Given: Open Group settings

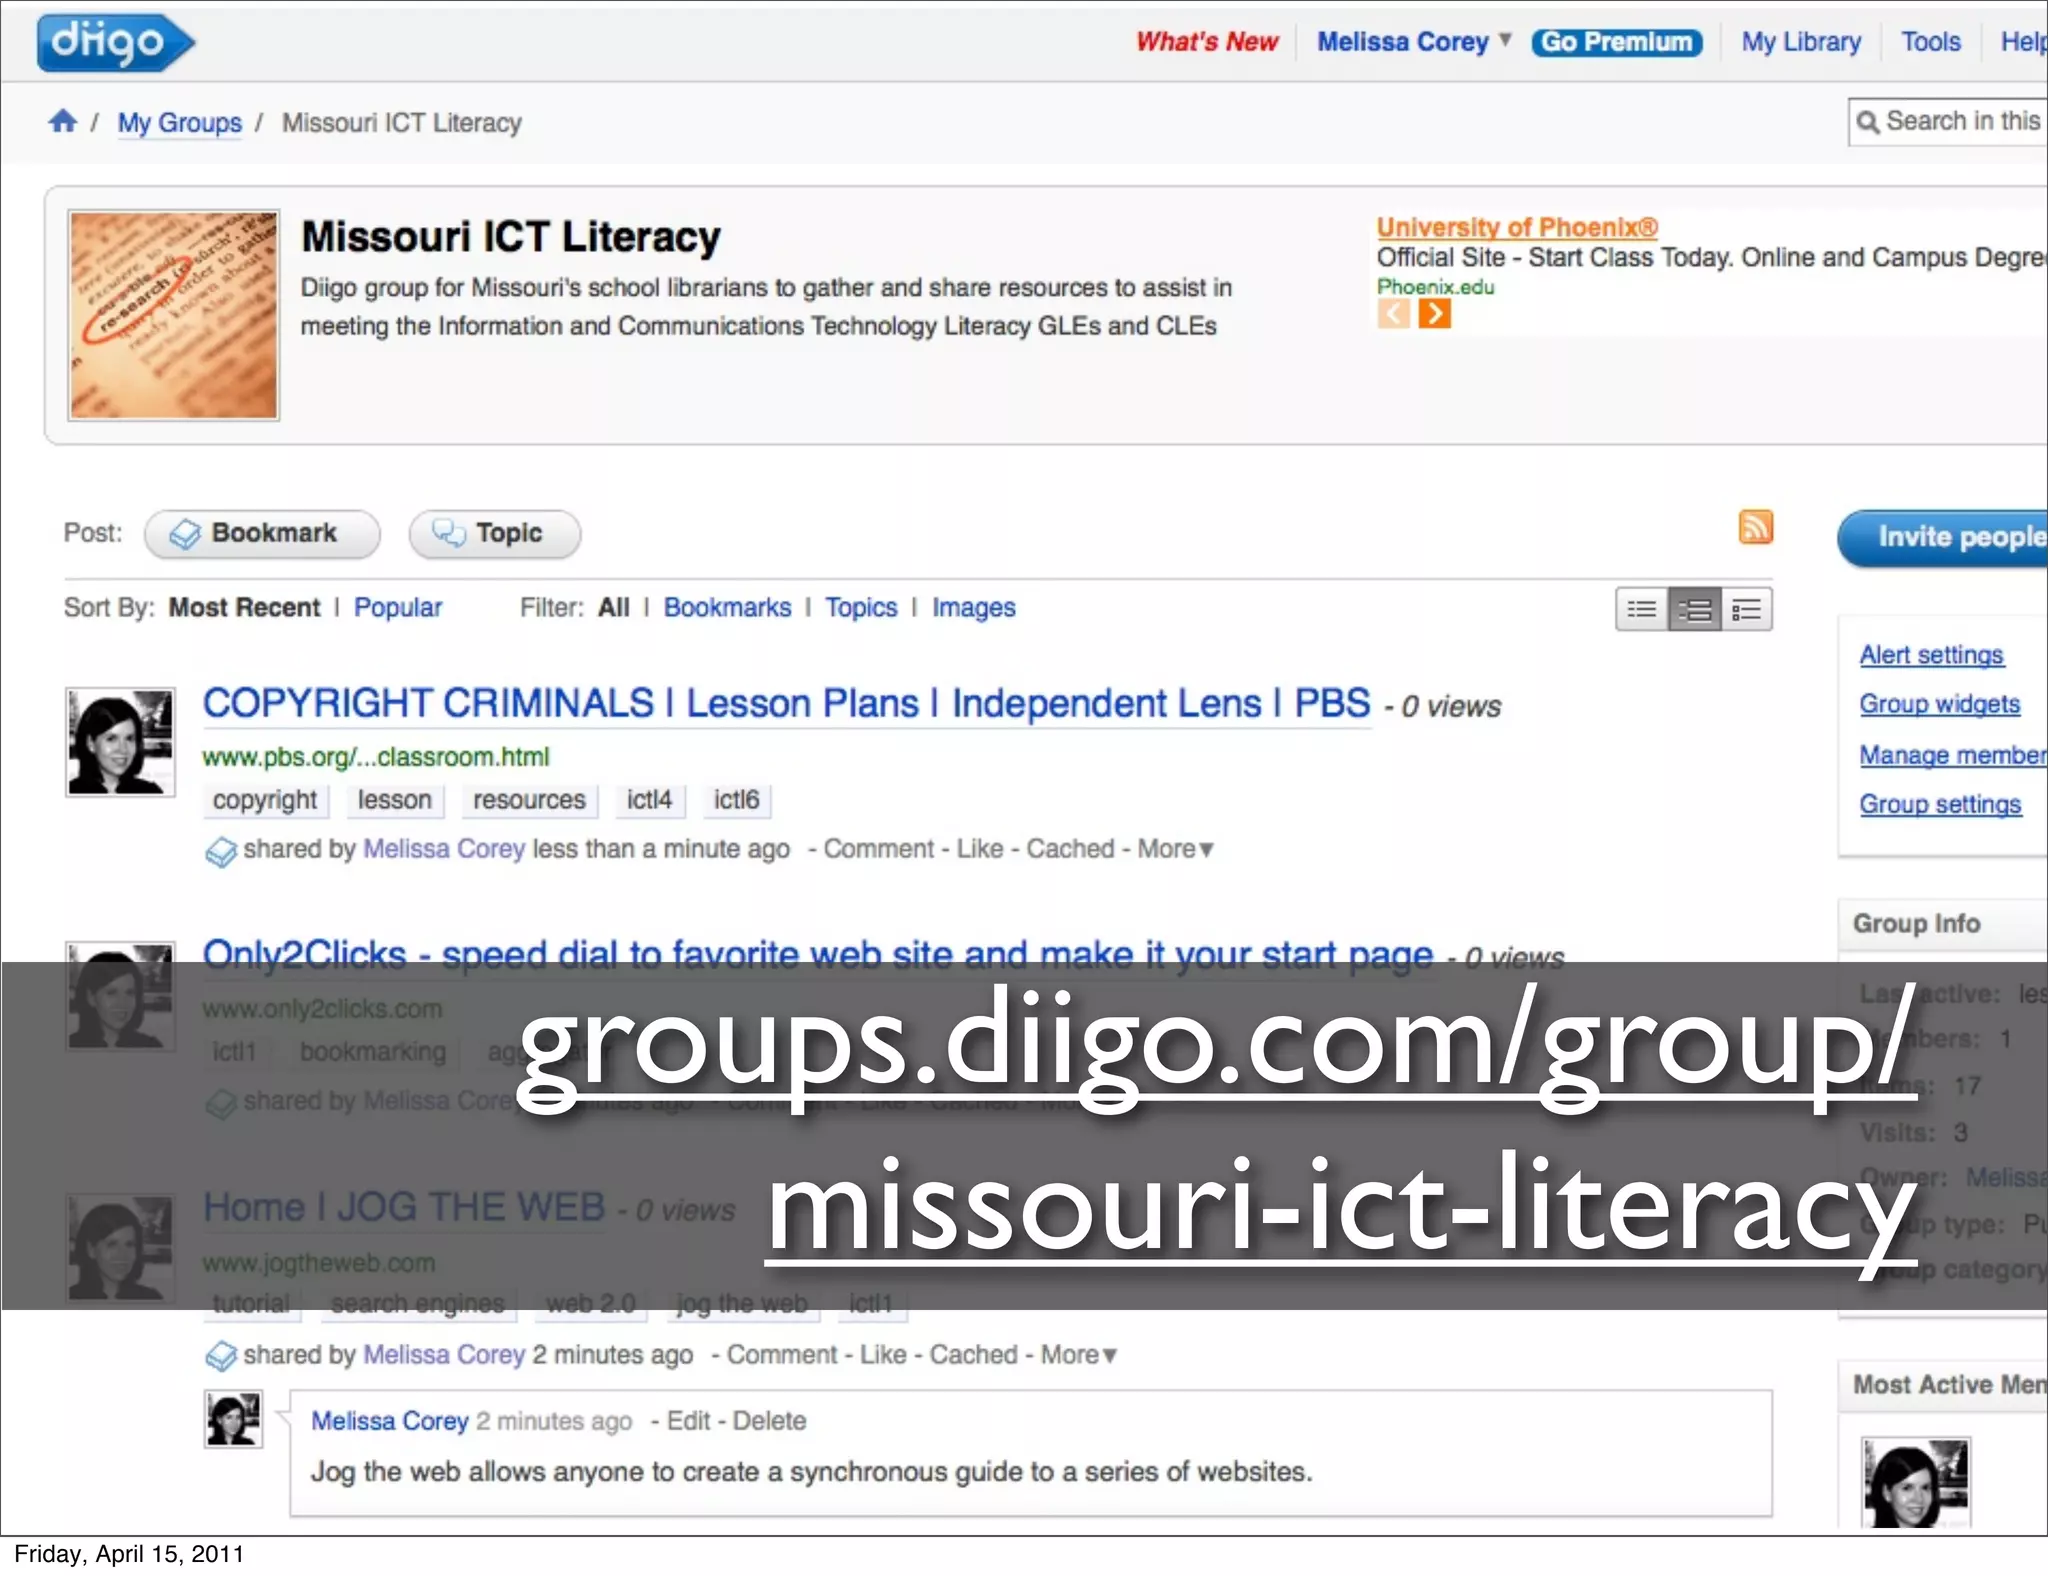Looking at the screenshot, I should click(x=1940, y=804).
